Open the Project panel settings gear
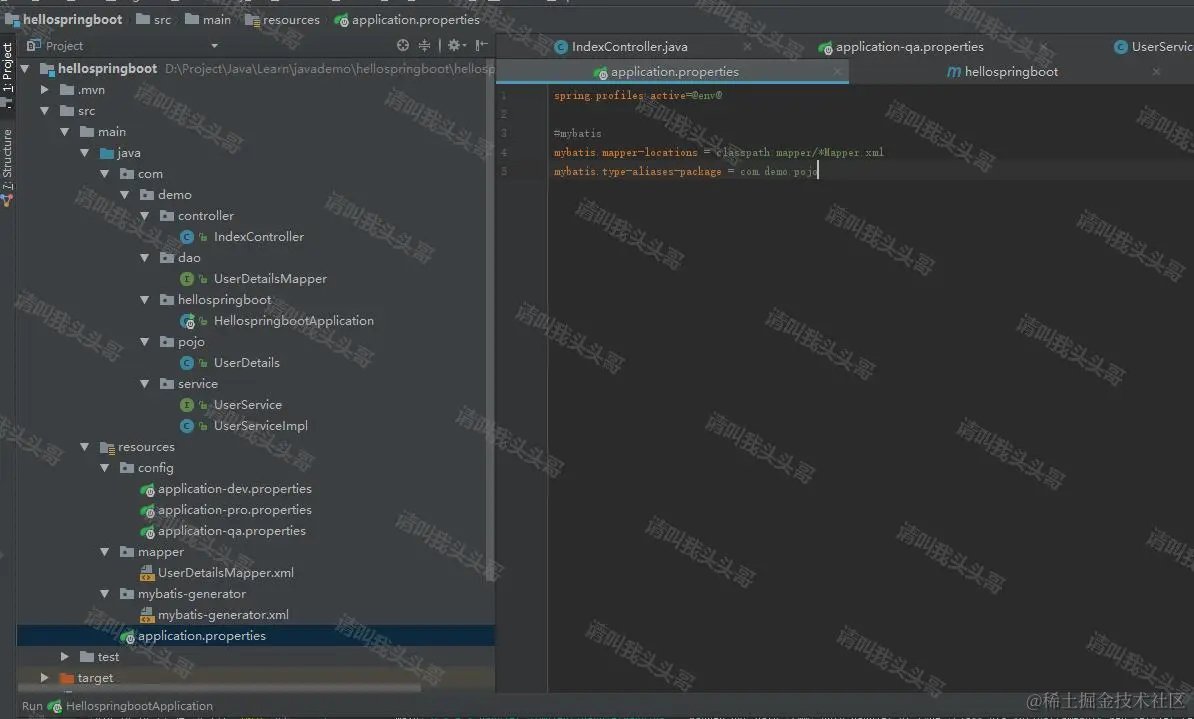The image size is (1194, 719). tap(453, 45)
